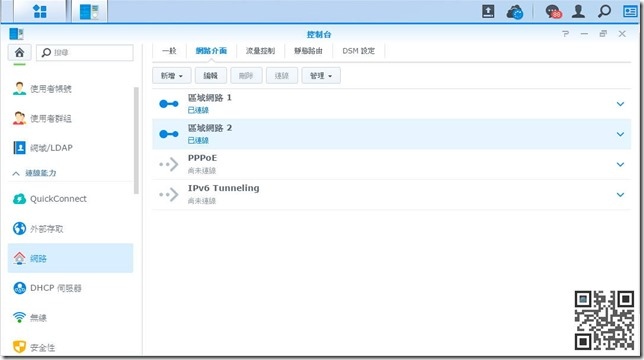Click the 已連線 status under 區域網路 1
The height and width of the screenshot is (360, 644).
198,110
